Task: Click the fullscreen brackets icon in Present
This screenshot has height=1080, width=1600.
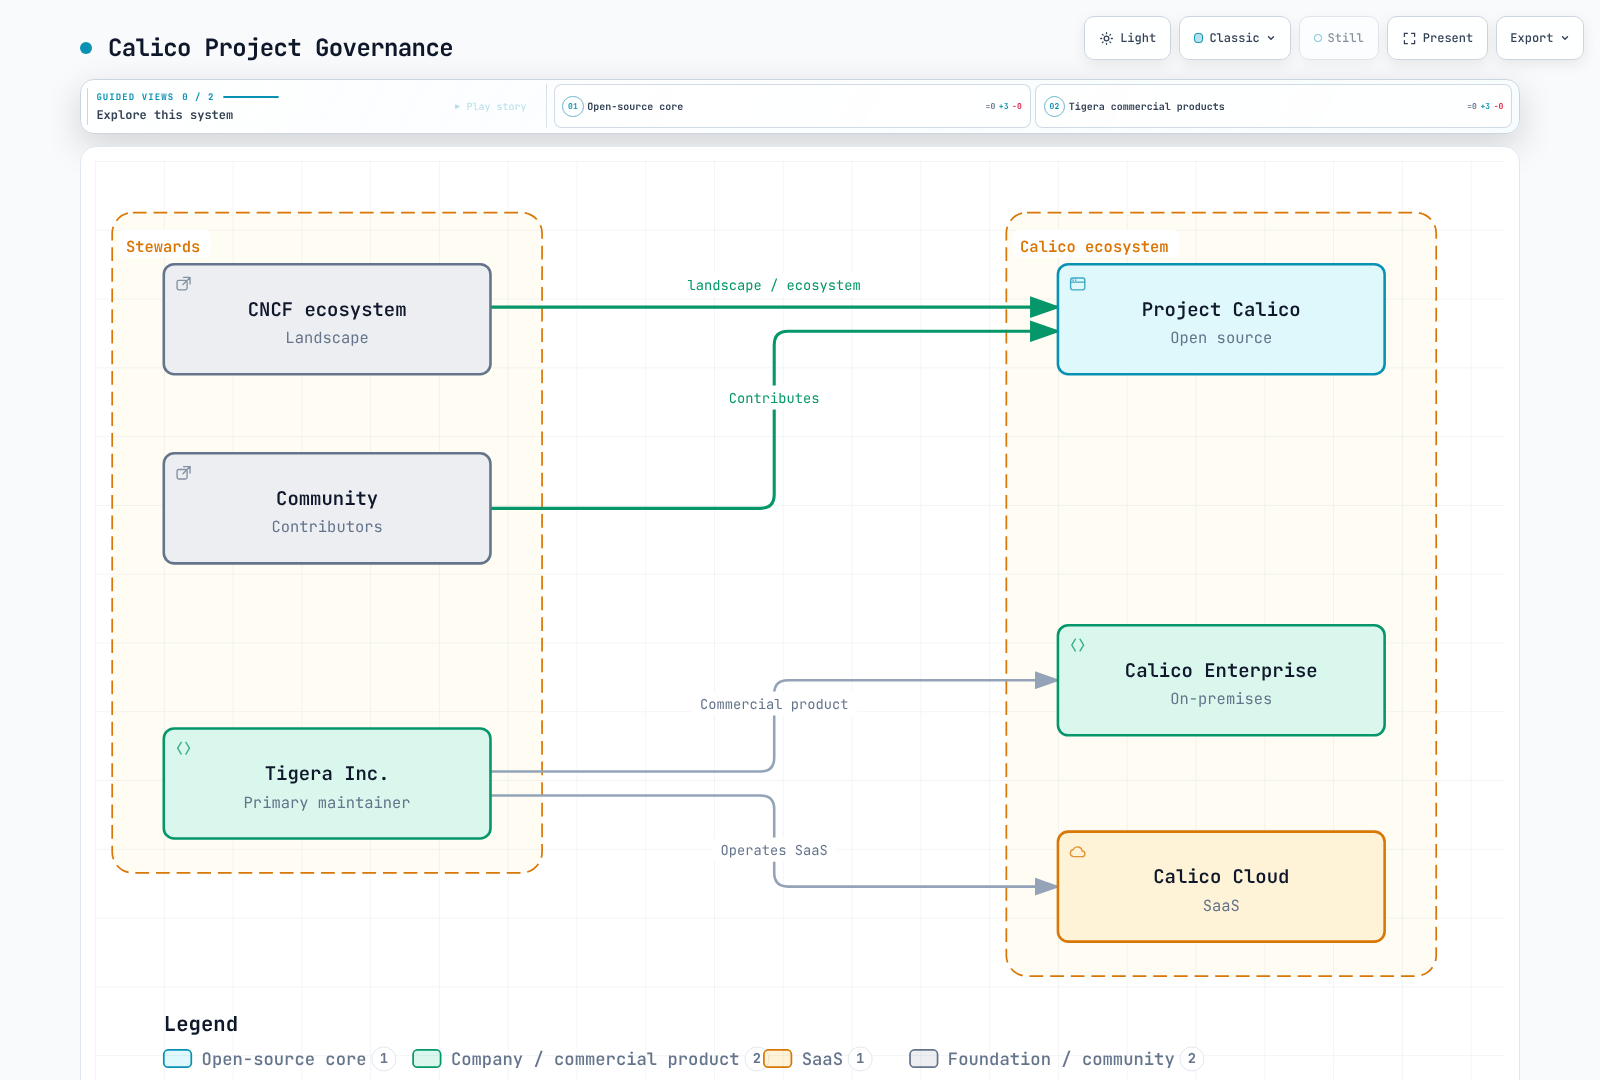Action: coord(1409,38)
